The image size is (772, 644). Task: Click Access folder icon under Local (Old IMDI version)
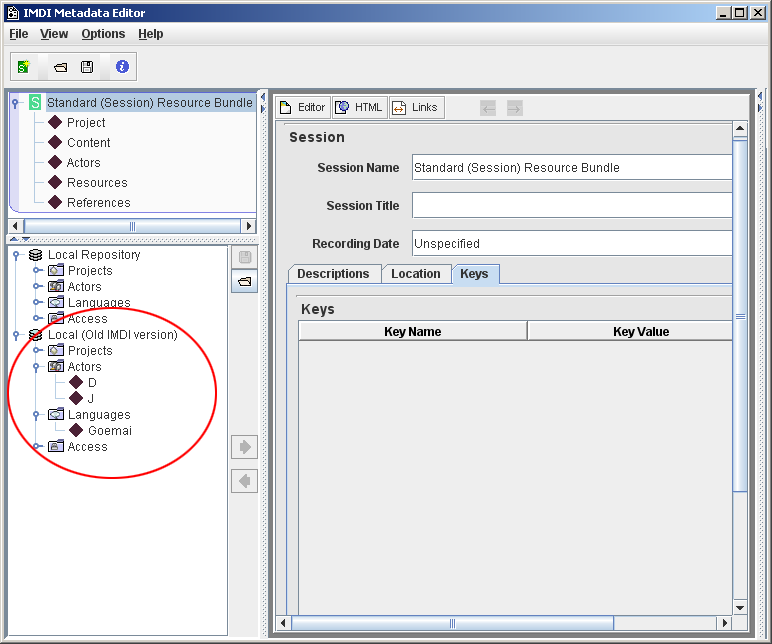(56, 447)
